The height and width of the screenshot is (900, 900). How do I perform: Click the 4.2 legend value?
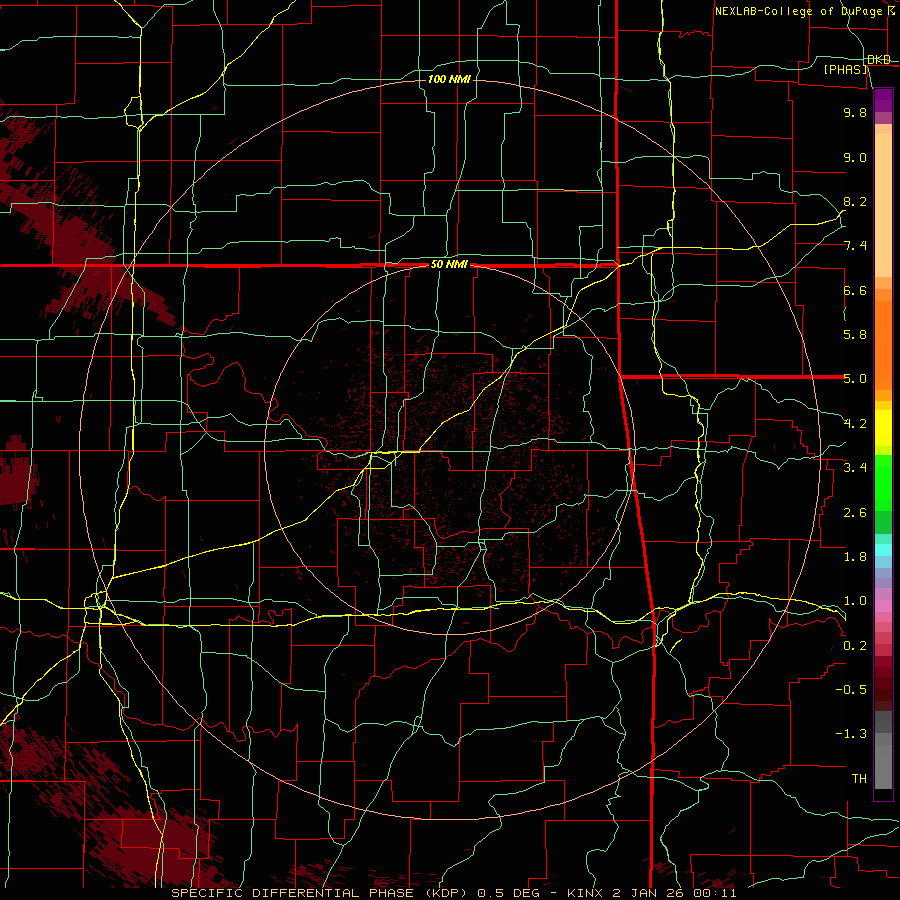[855, 424]
